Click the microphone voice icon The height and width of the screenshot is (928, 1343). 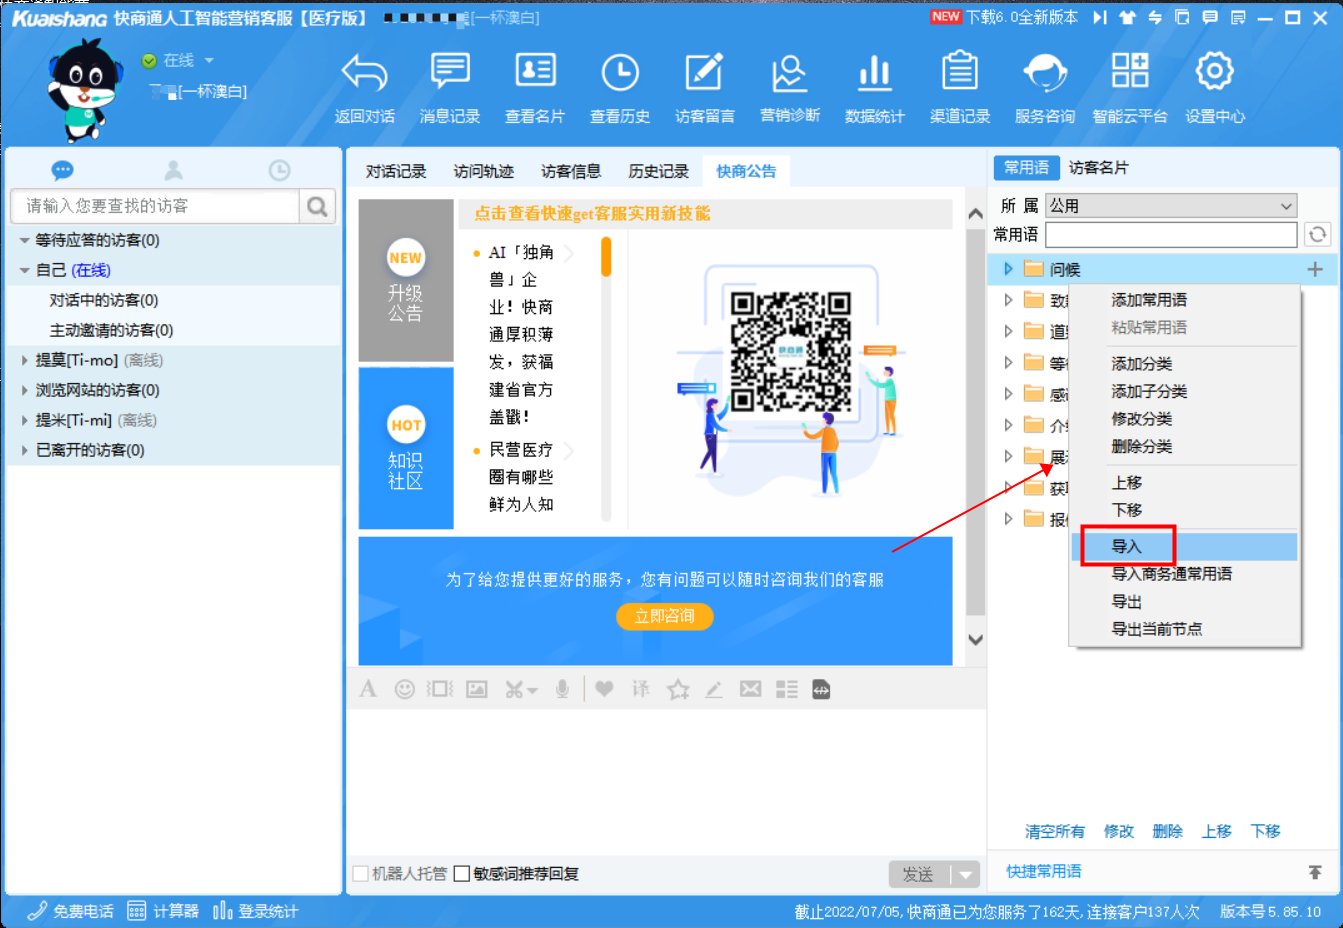coord(563,689)
